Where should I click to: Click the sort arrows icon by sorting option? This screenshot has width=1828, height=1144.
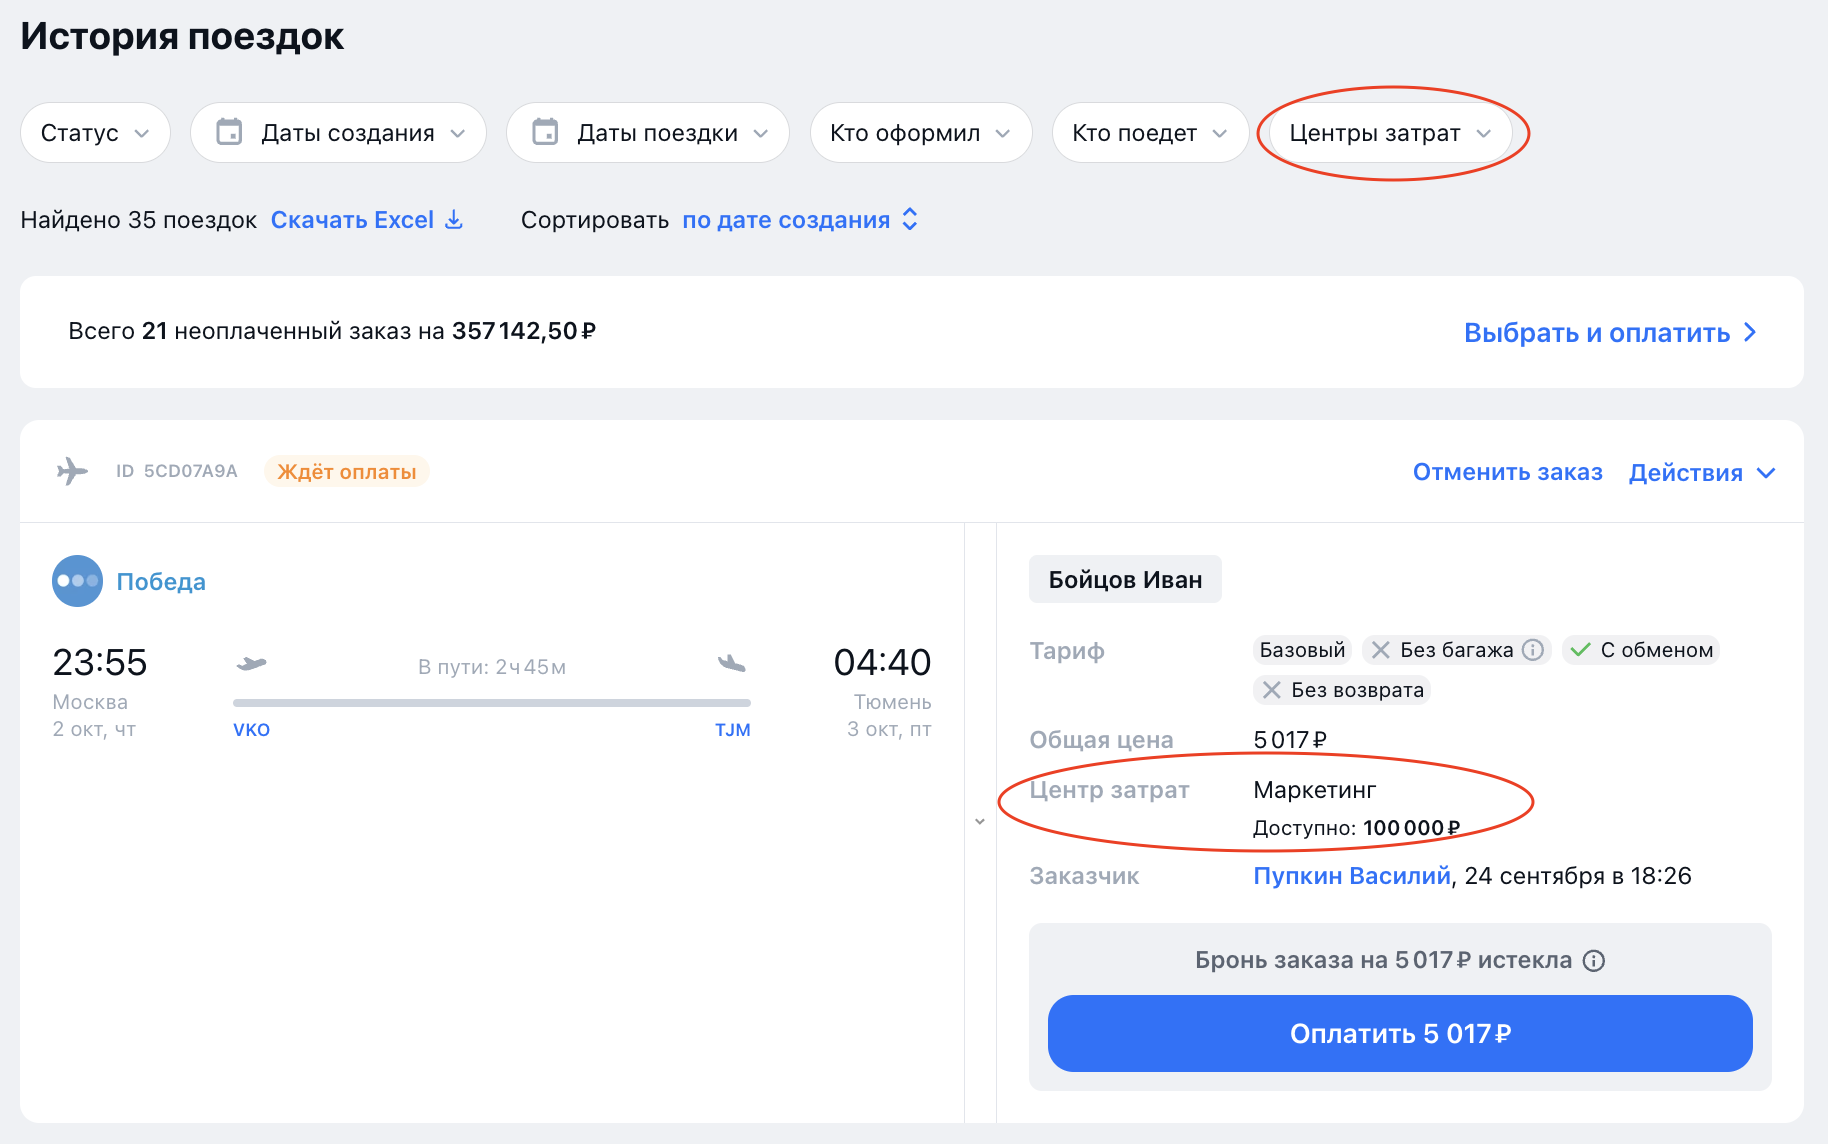pyautogui.click(x=910, y=220)
